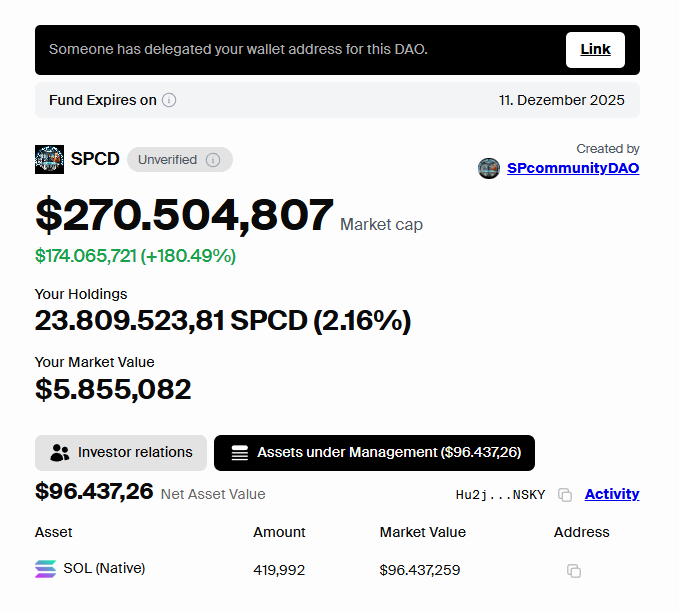The image size is (679, 611).
Task: Click the 419,992 amount cell
Action: click(x=279, y=570)
